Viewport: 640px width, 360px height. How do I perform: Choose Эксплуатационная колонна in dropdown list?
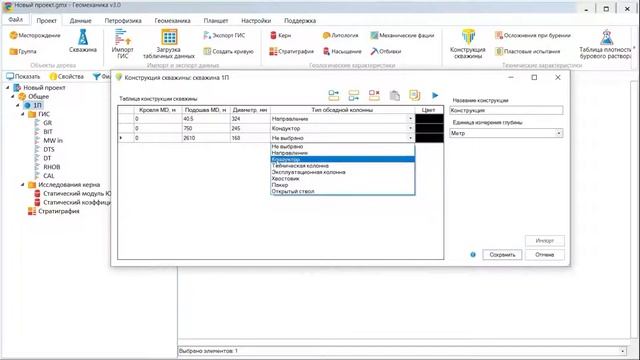tap(343, 172)
